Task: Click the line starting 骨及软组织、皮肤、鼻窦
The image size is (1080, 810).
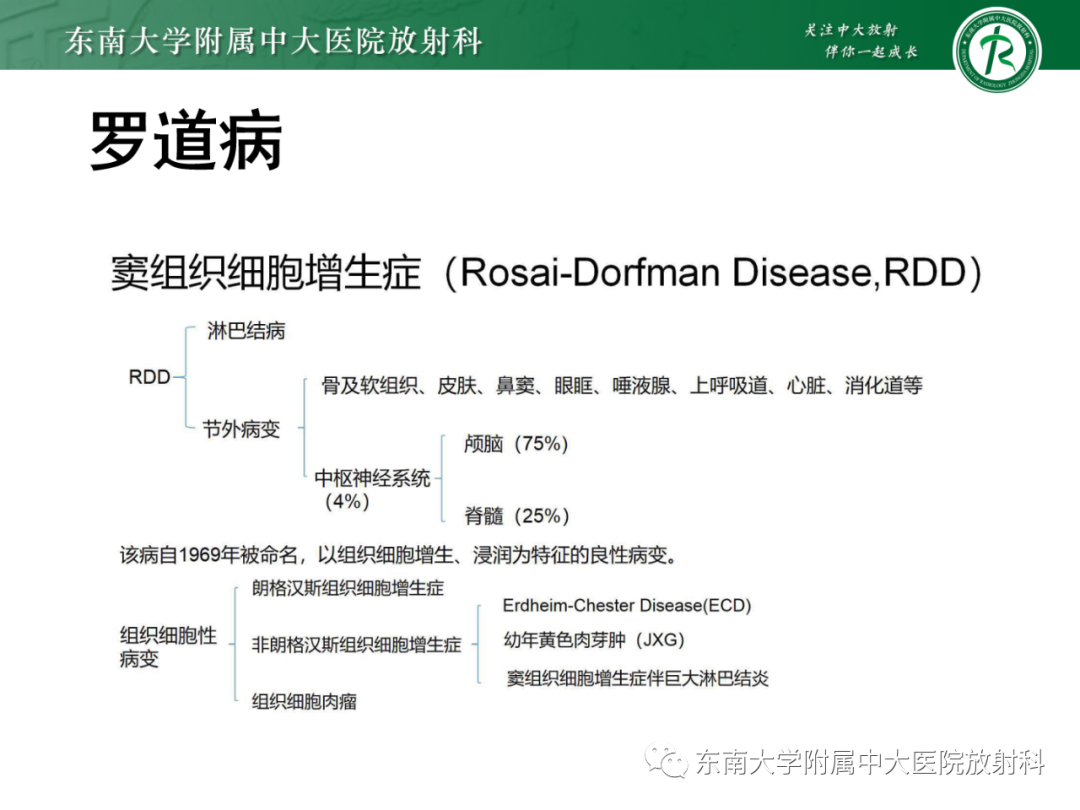Action: click(621, 386)
